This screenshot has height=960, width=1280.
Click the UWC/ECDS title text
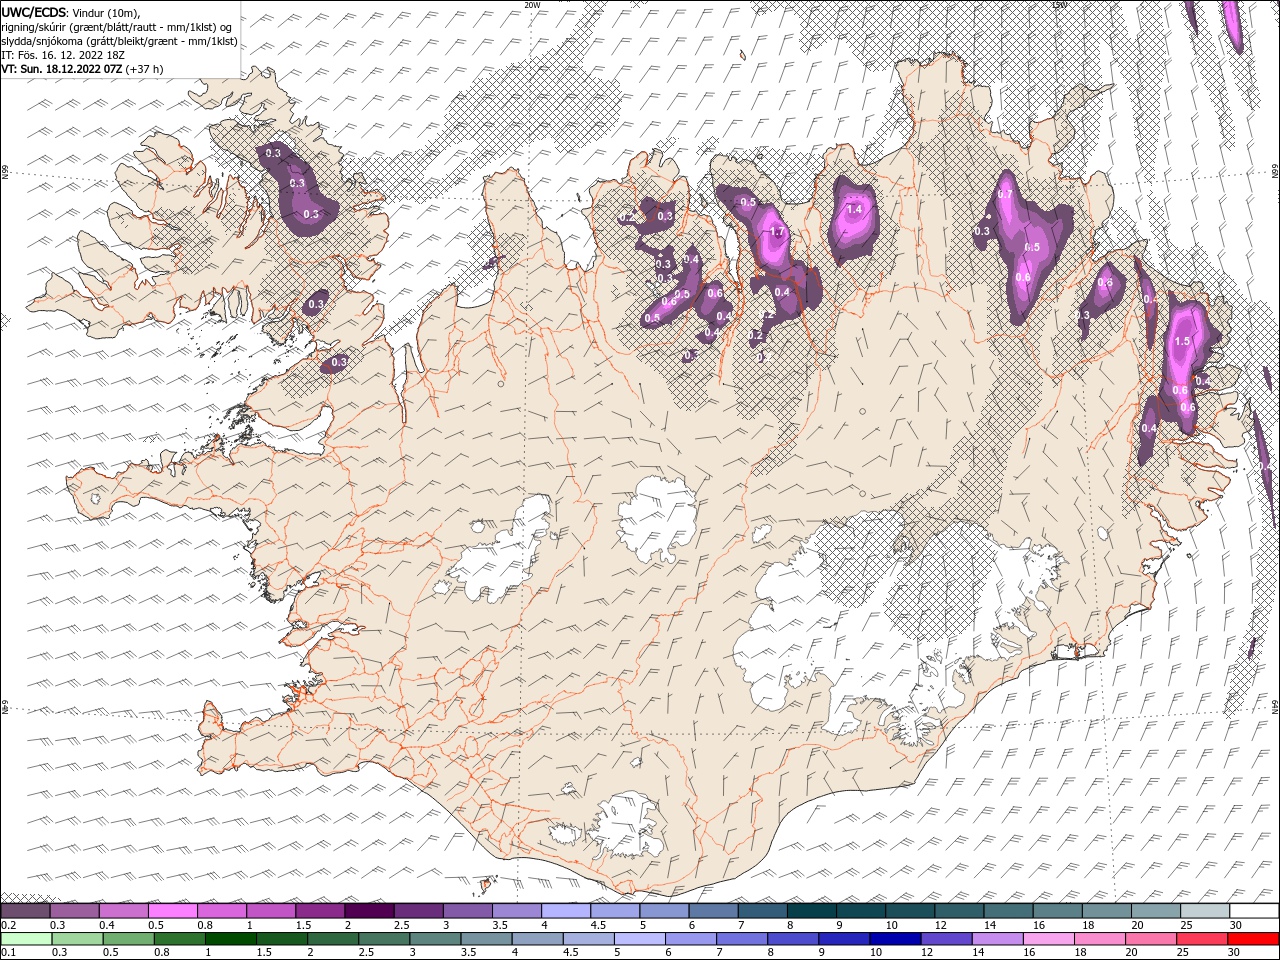[x=34, y=12]
